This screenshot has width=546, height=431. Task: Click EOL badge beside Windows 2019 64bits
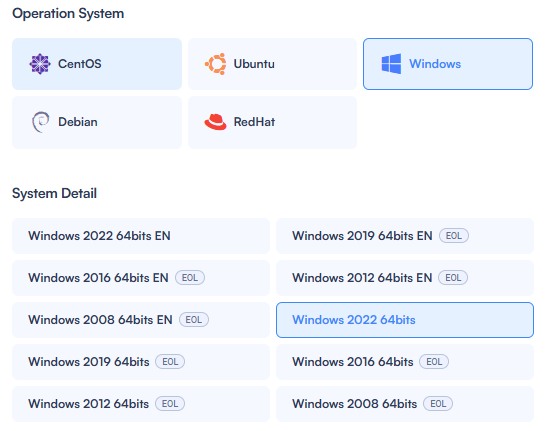click(x=170, y=362)
